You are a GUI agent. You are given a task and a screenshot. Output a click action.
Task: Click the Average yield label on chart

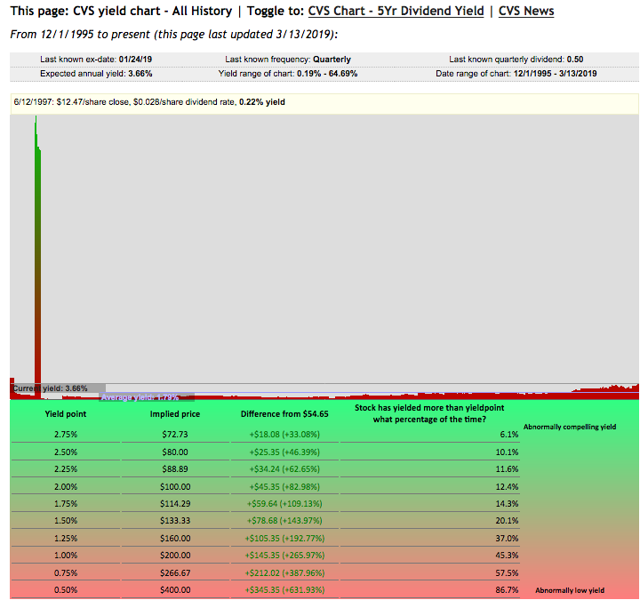(140, 397)
